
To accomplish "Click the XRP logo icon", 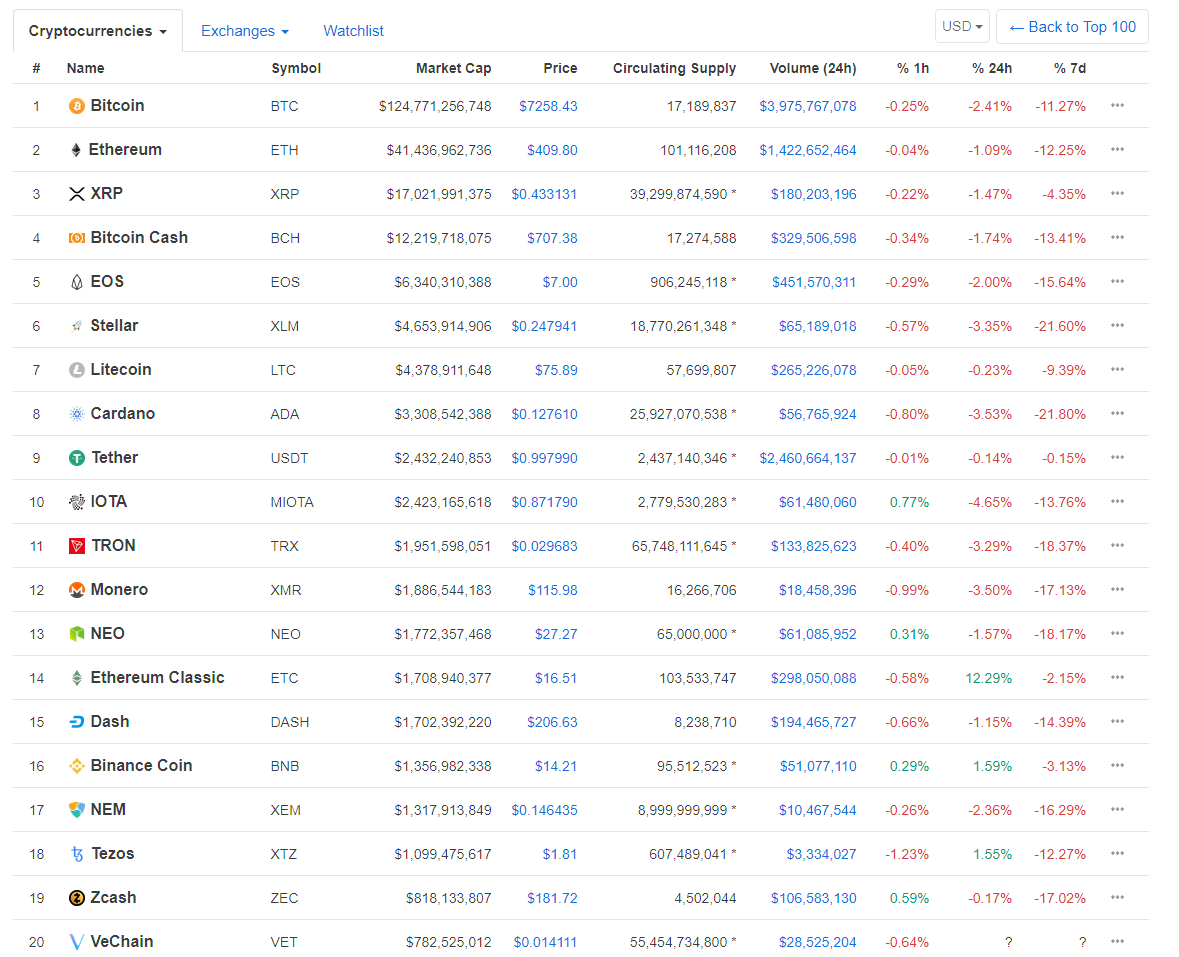I will click(x=77, y=194).
